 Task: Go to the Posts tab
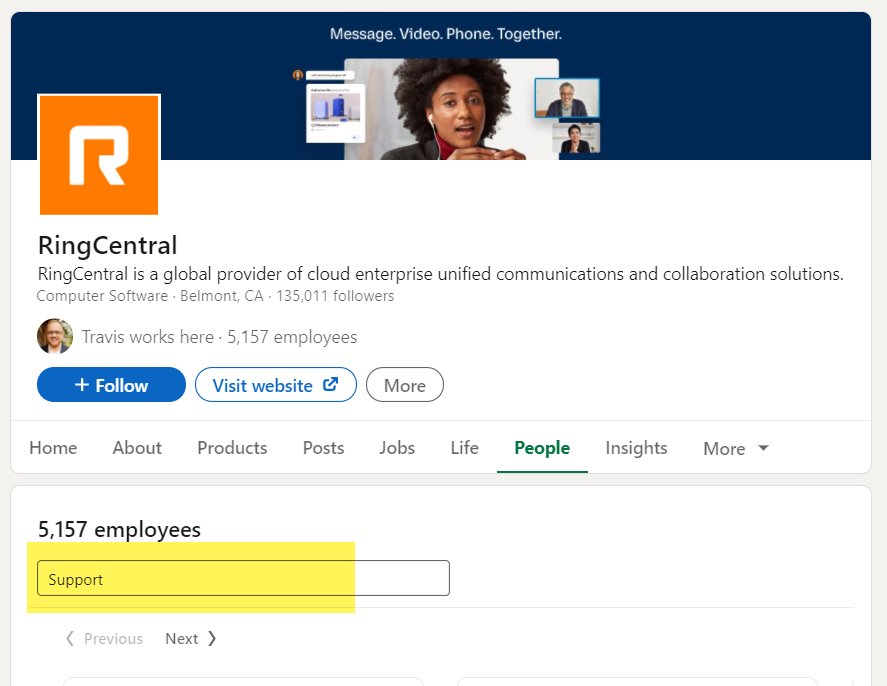pos(323,447)
